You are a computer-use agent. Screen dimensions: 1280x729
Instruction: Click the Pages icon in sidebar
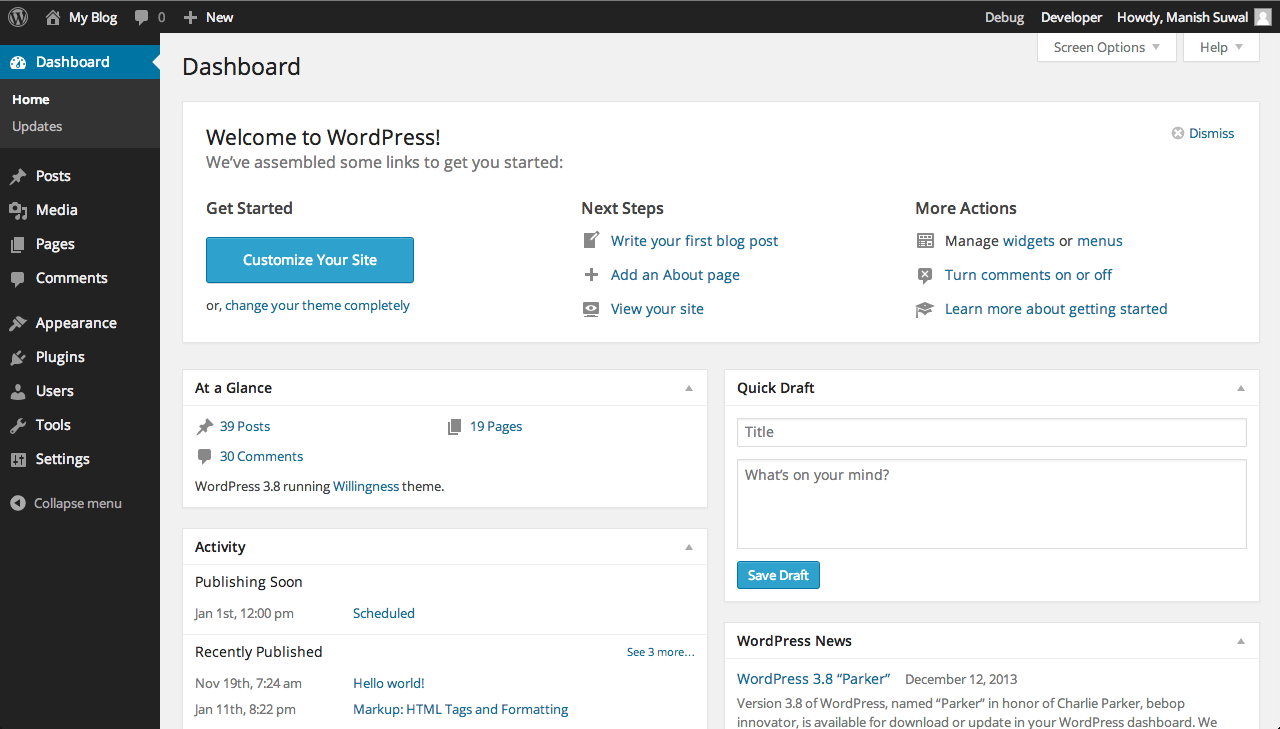tap(18, 244)
